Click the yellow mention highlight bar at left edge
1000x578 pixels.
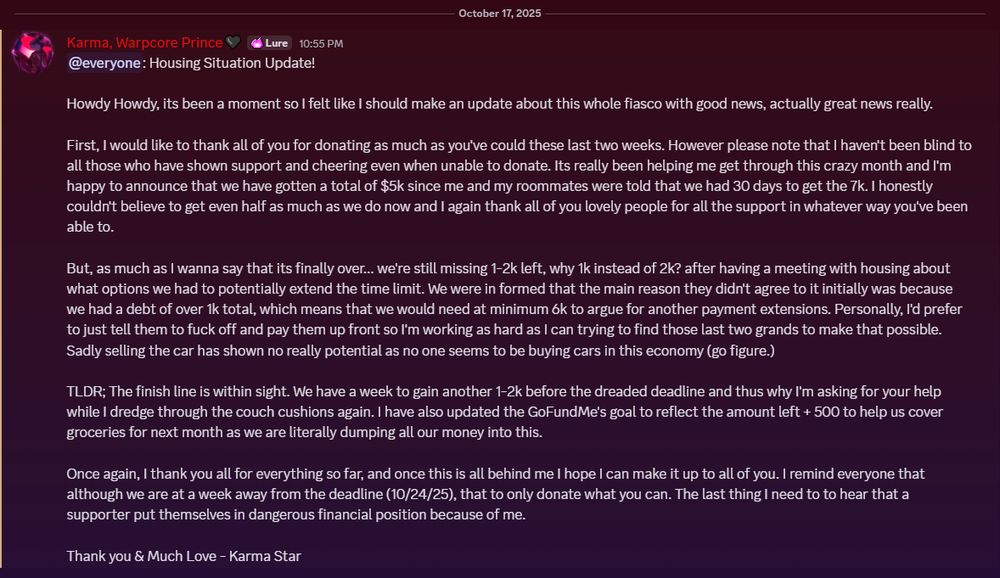click(1, 299)
